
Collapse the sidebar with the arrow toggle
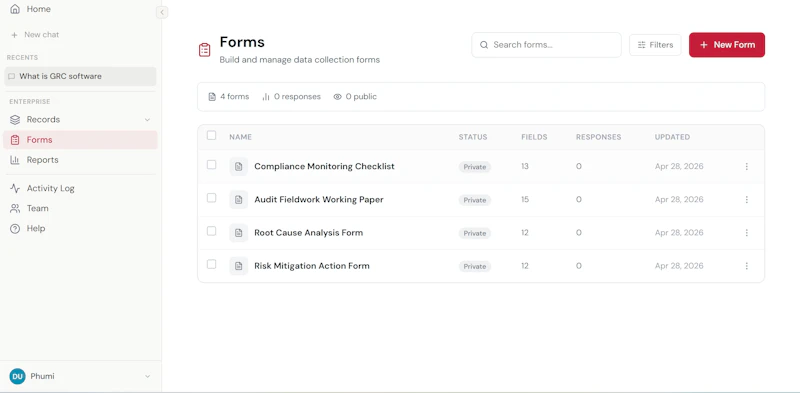[162, 12]
